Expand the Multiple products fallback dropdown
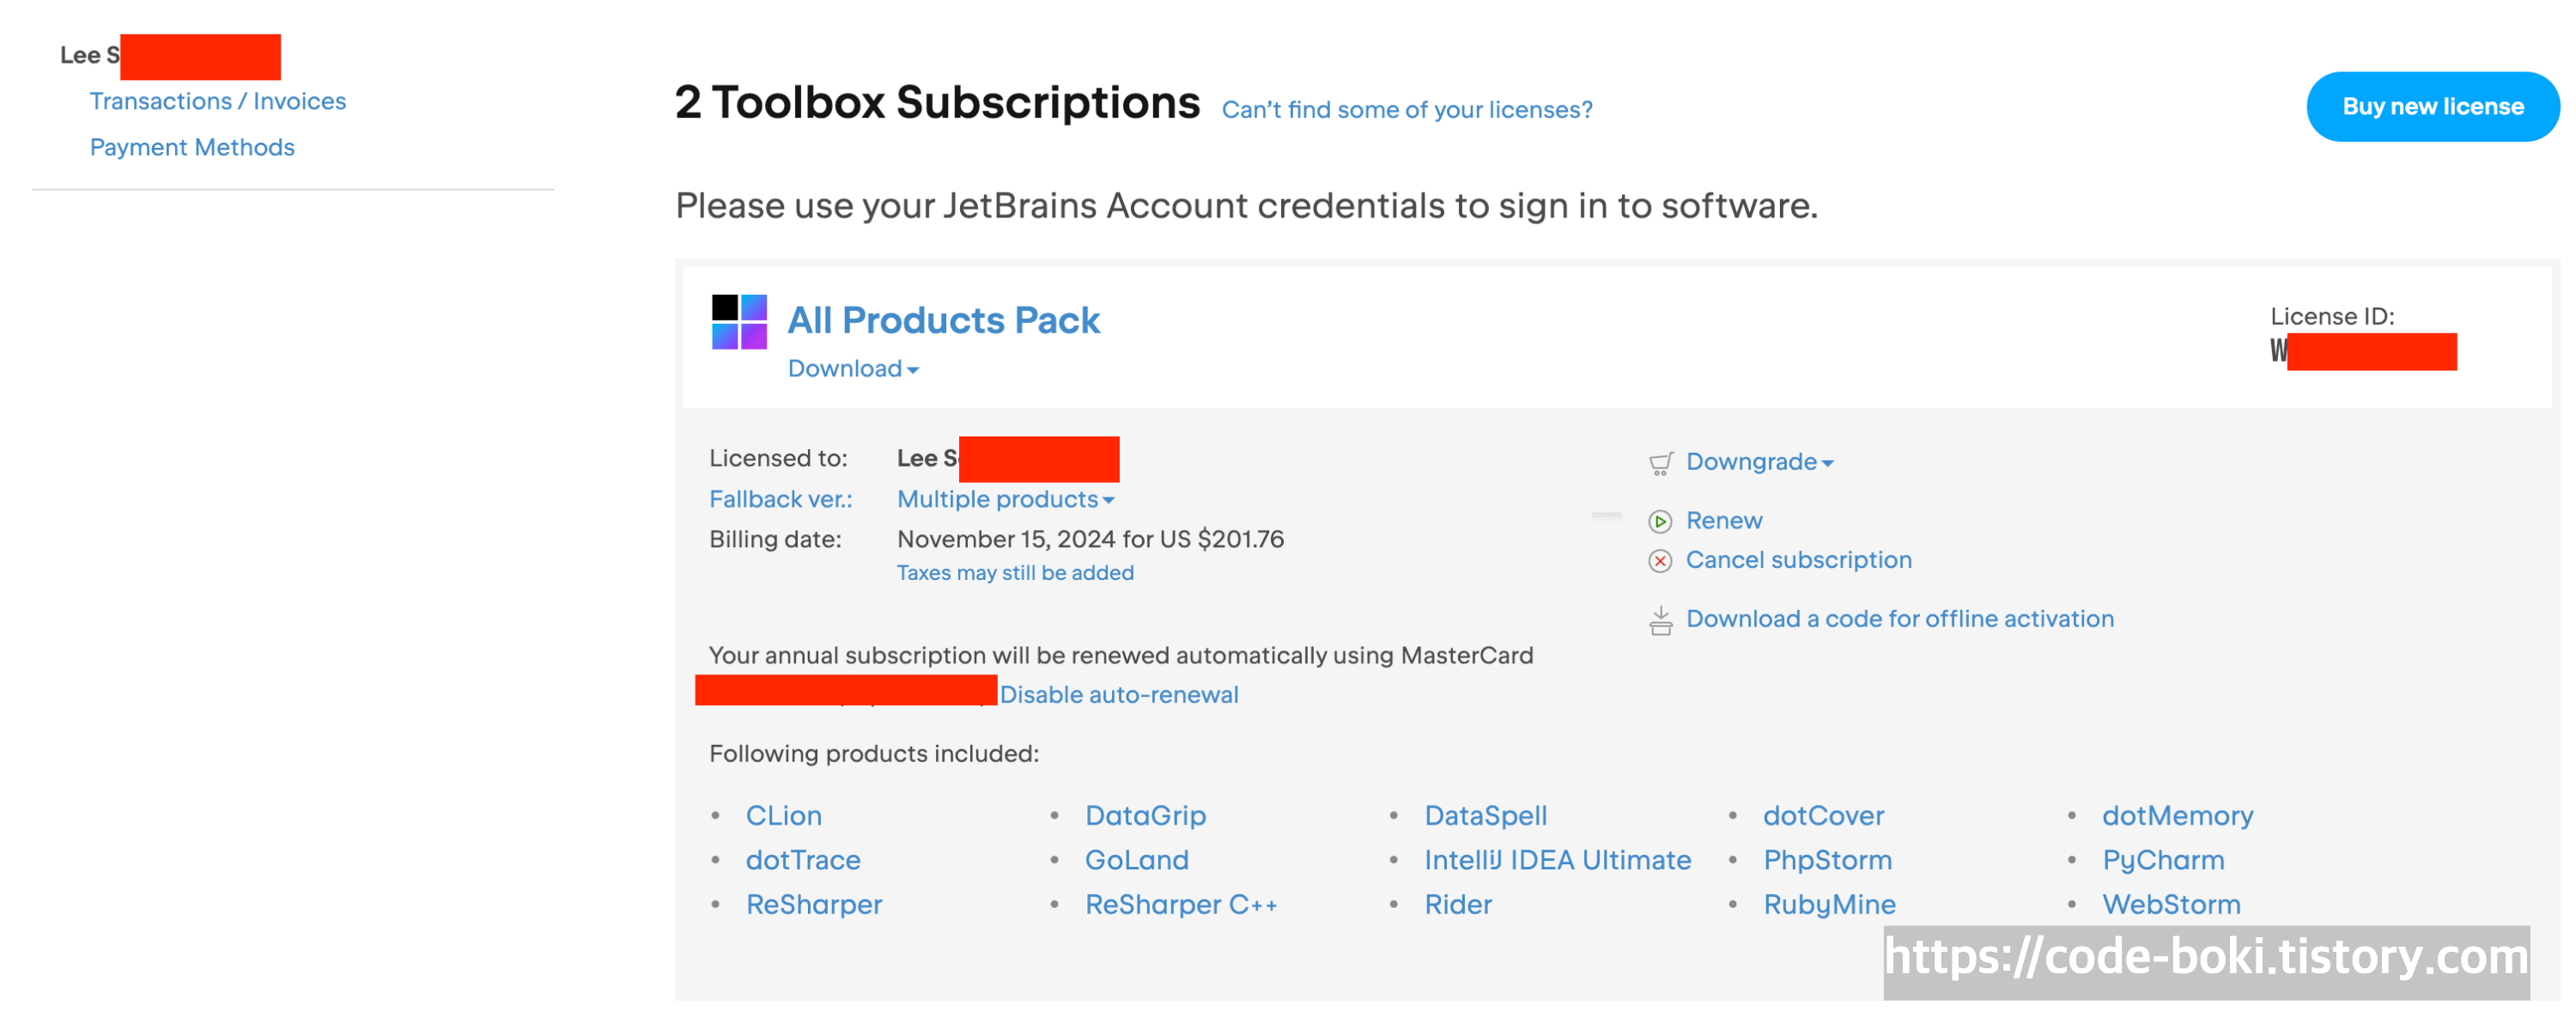The height and width of the screenshot is (1018, 2576). pyautogui.click(x=1005, y=499)
